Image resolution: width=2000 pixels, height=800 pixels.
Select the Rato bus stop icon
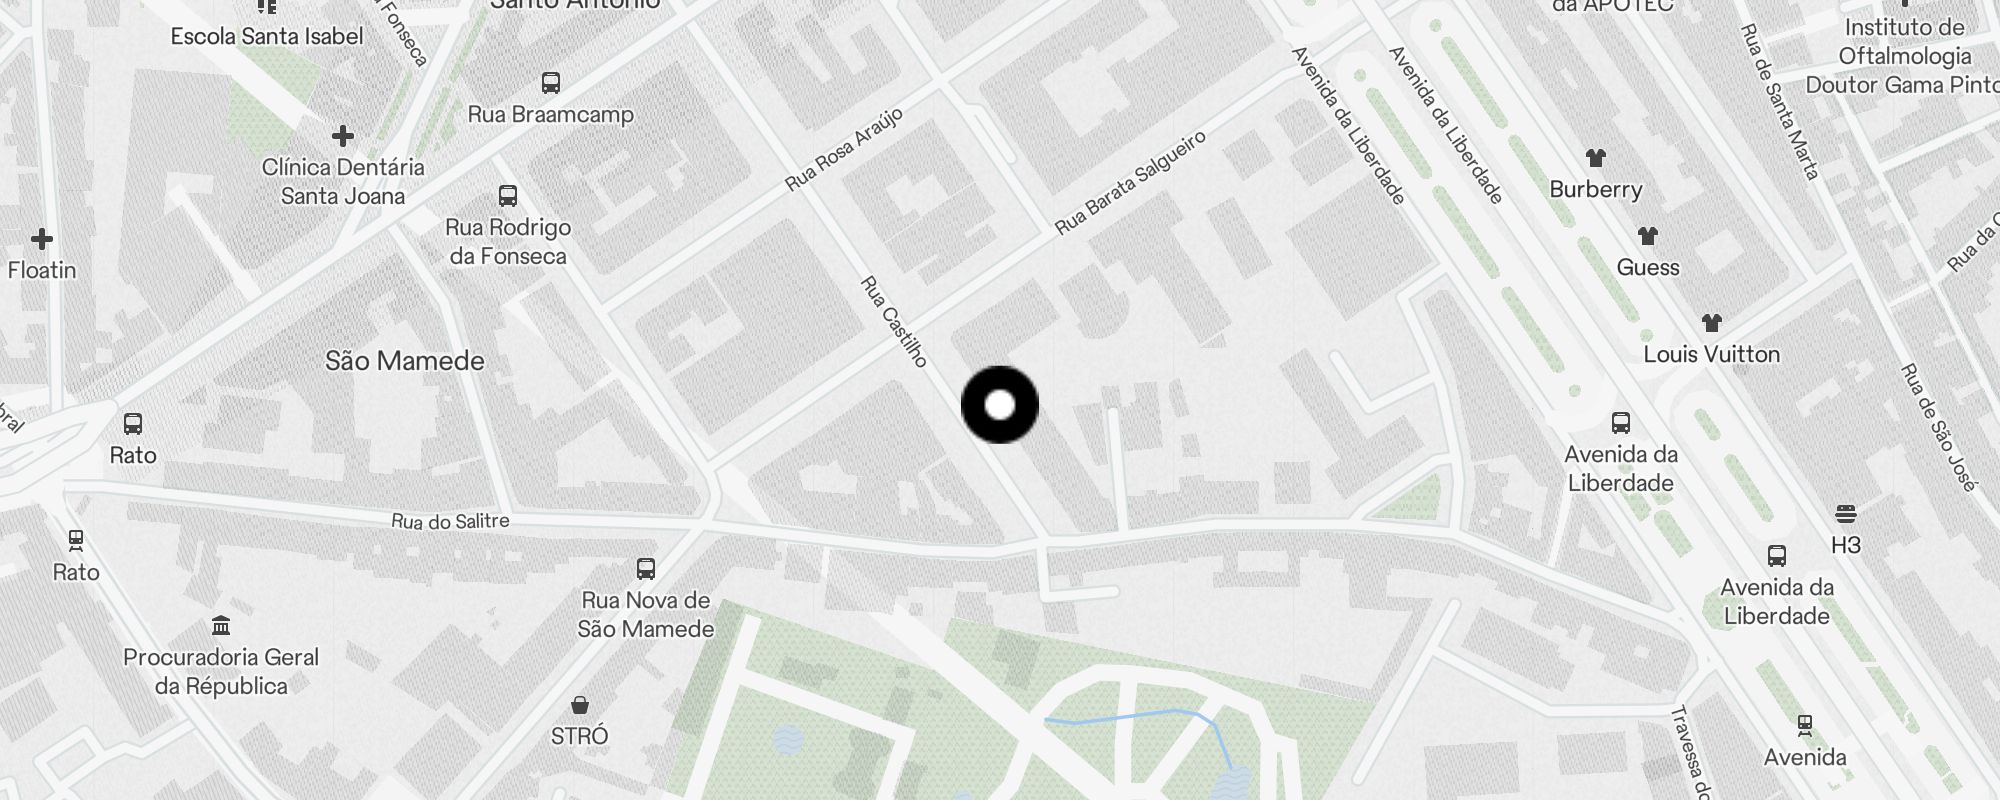[x=133, y=424]
